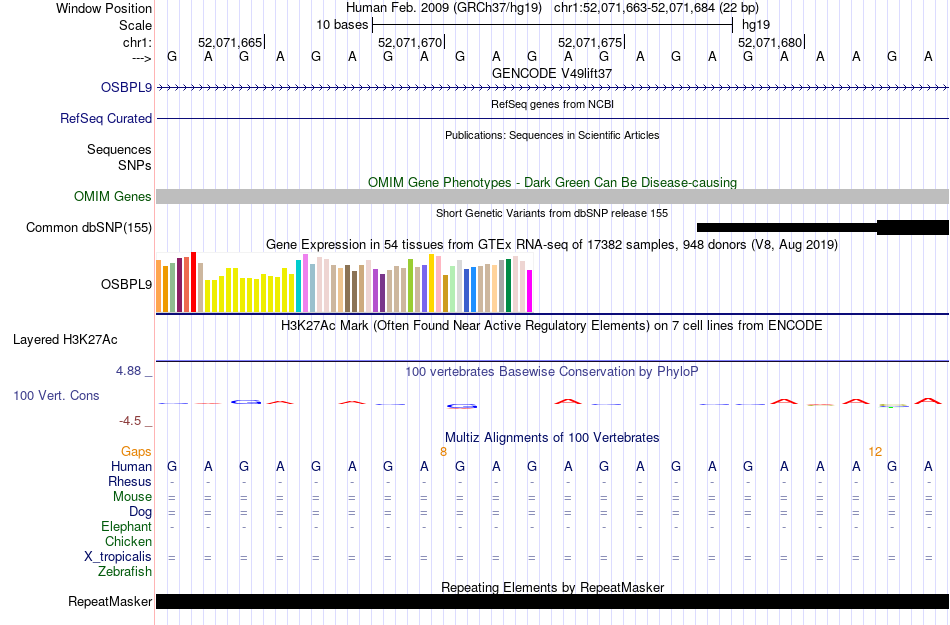Select the Zebrafish species row label
Viewport: 950px width, 625px height.
[x=125, y=571]
